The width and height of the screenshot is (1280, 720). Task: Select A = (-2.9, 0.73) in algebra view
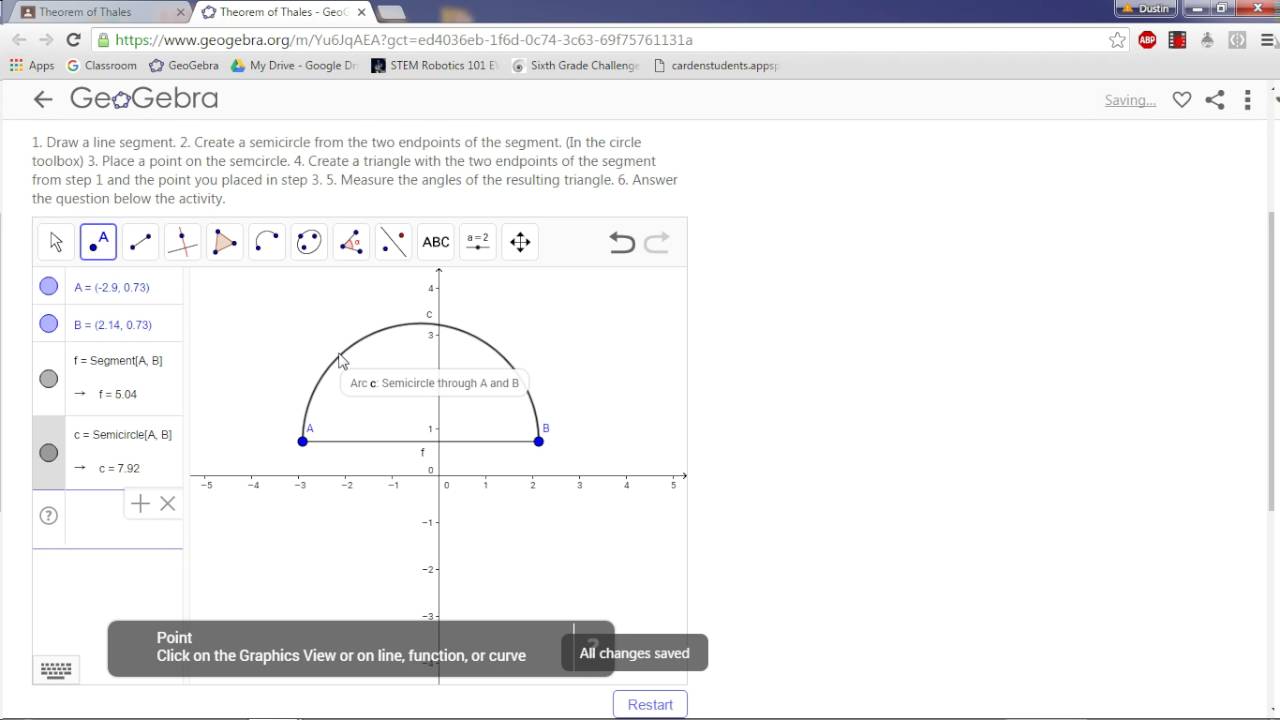[112, 287]
